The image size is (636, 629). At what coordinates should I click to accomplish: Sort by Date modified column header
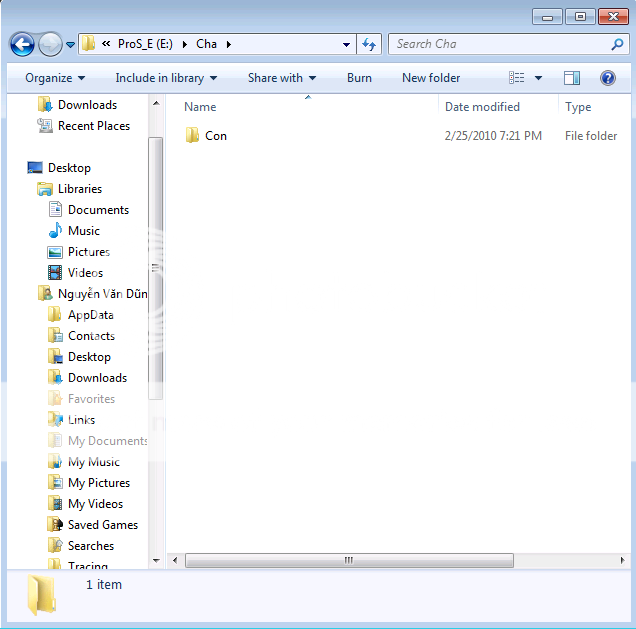pyautogui.click(x=482, y=107)
